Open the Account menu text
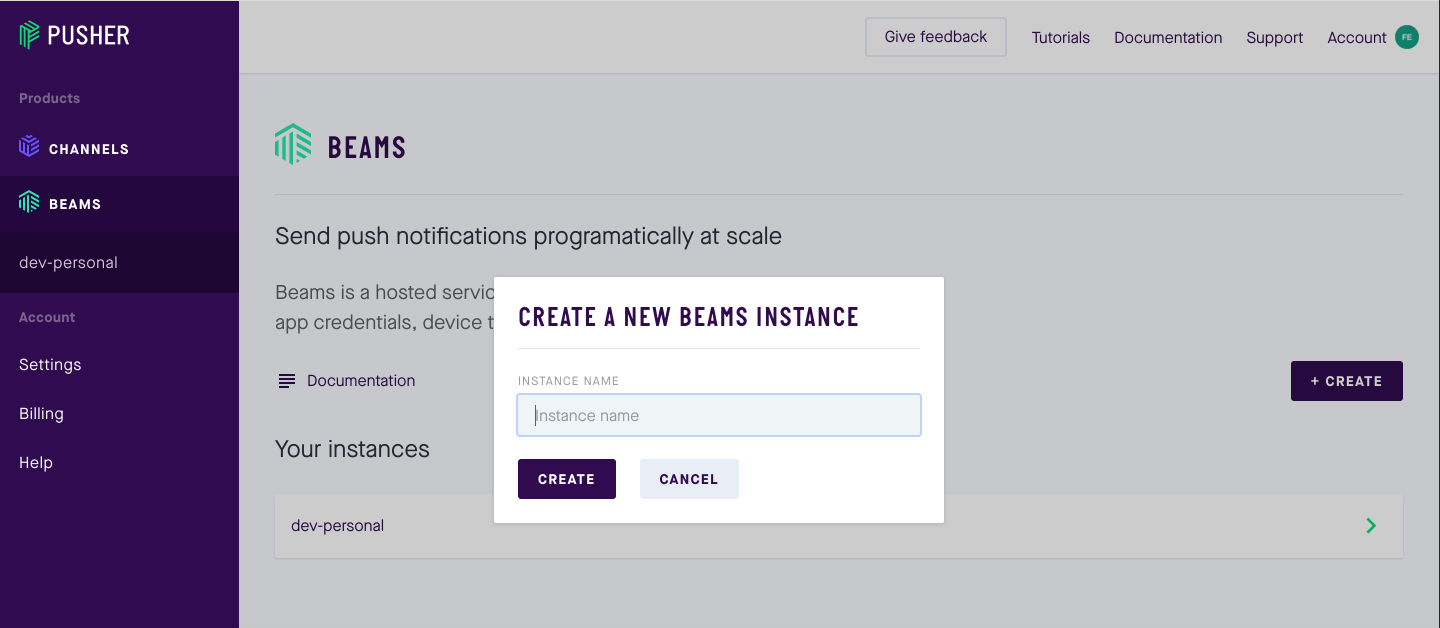1440x628 pixels. [x=1356, y=38]
